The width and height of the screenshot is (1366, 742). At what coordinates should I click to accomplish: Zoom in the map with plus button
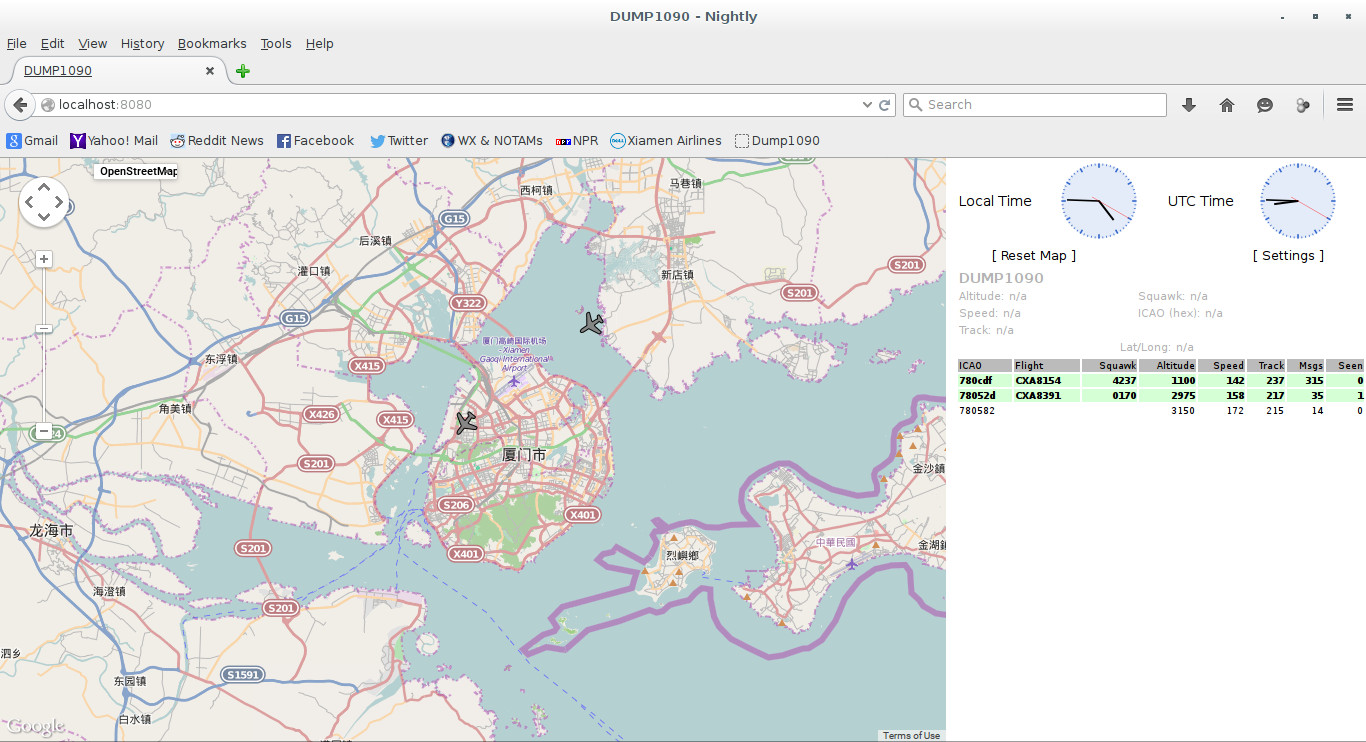click(x=44, y=259)
